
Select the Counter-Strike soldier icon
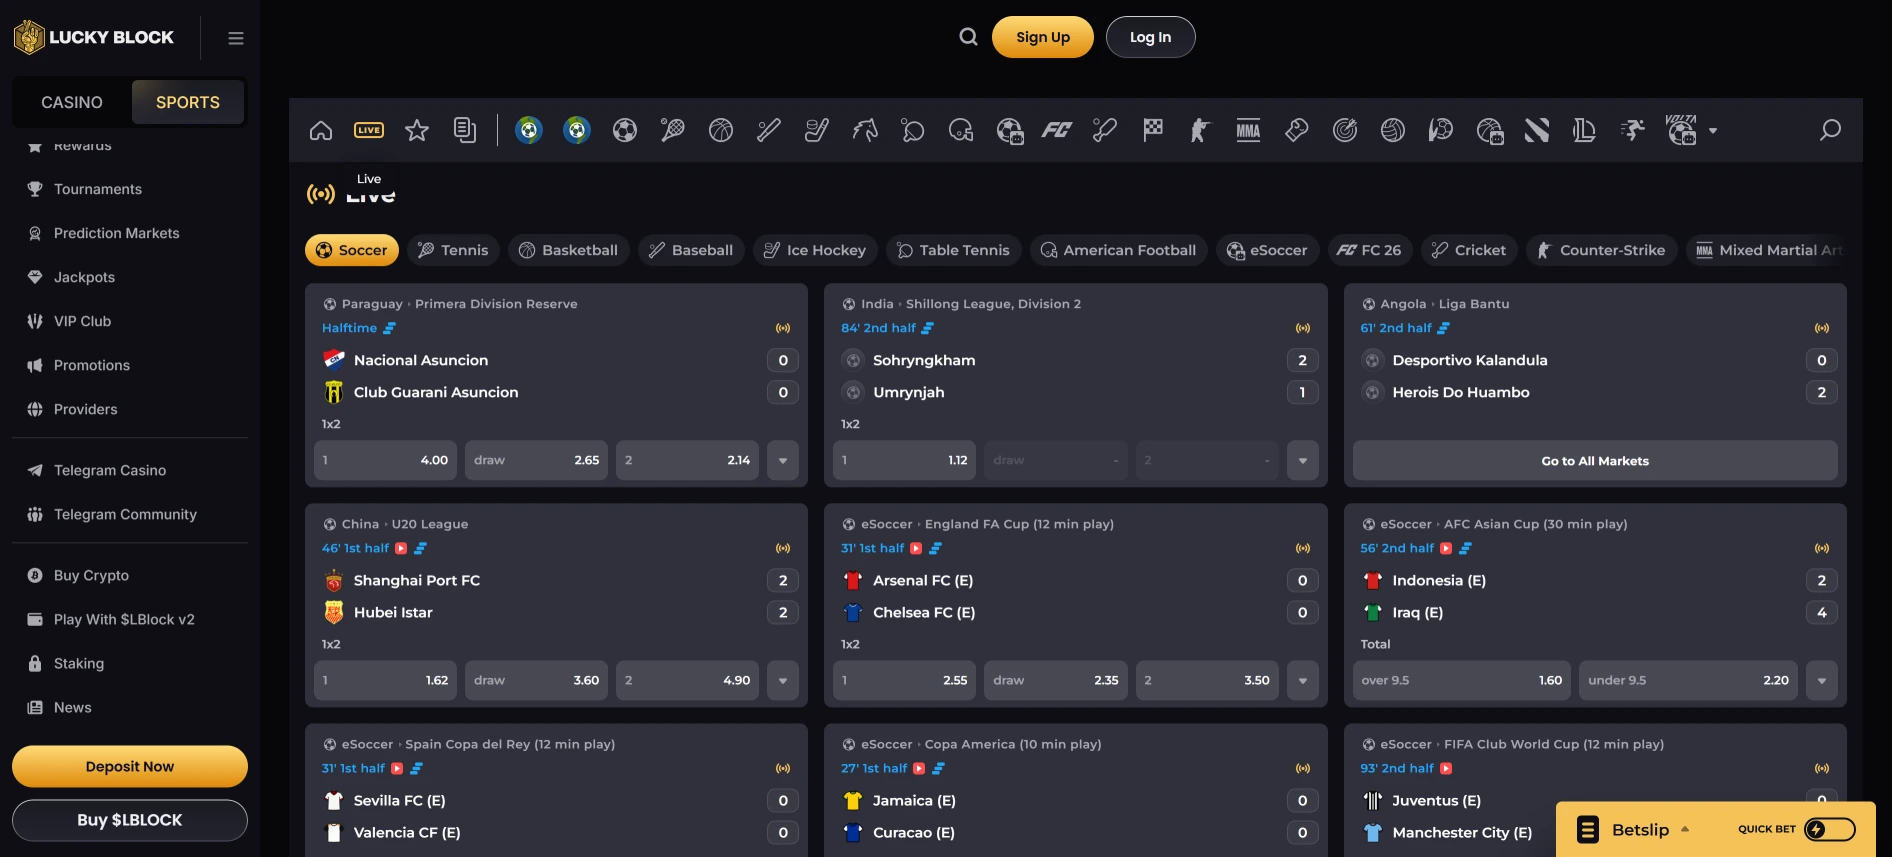click(x=1200, y=130)
